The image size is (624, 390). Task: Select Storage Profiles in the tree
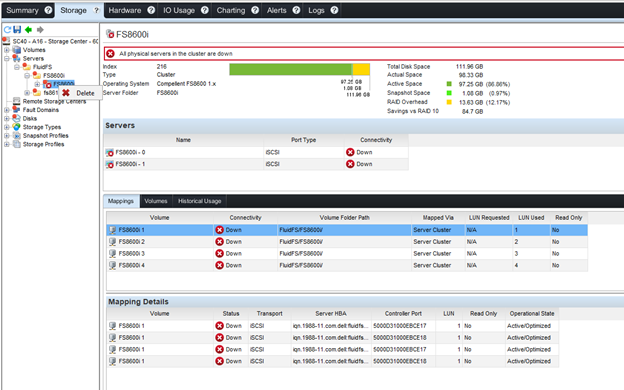[43, 144]
